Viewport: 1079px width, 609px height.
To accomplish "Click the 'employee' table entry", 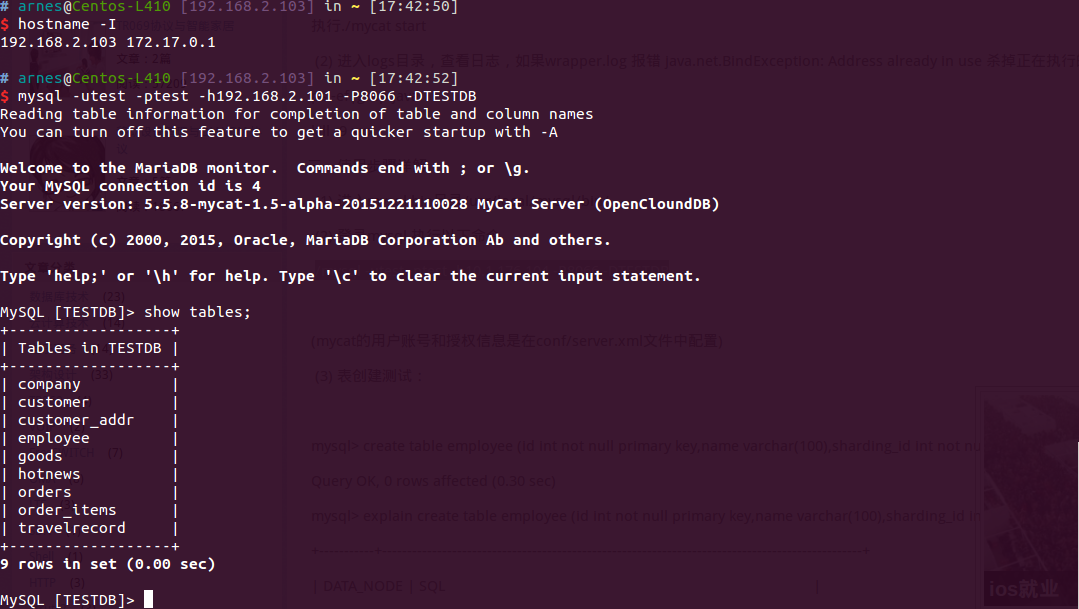I will click(x=54, y=438).
